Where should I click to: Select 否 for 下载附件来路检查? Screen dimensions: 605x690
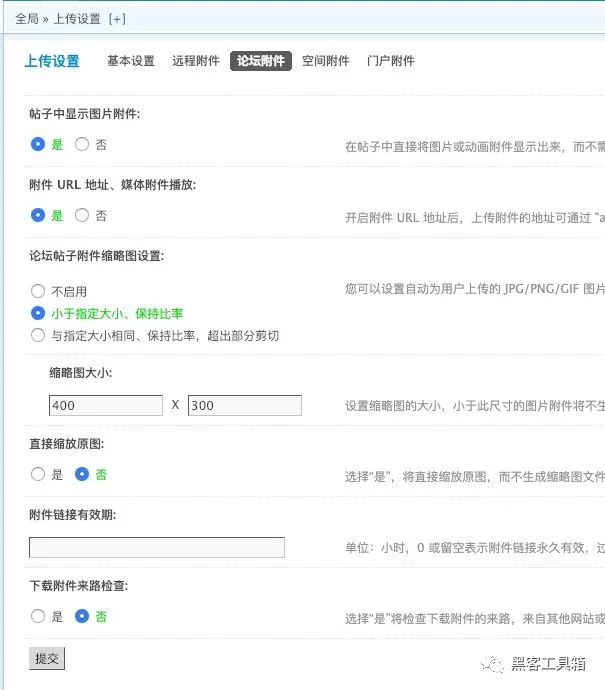83,617
